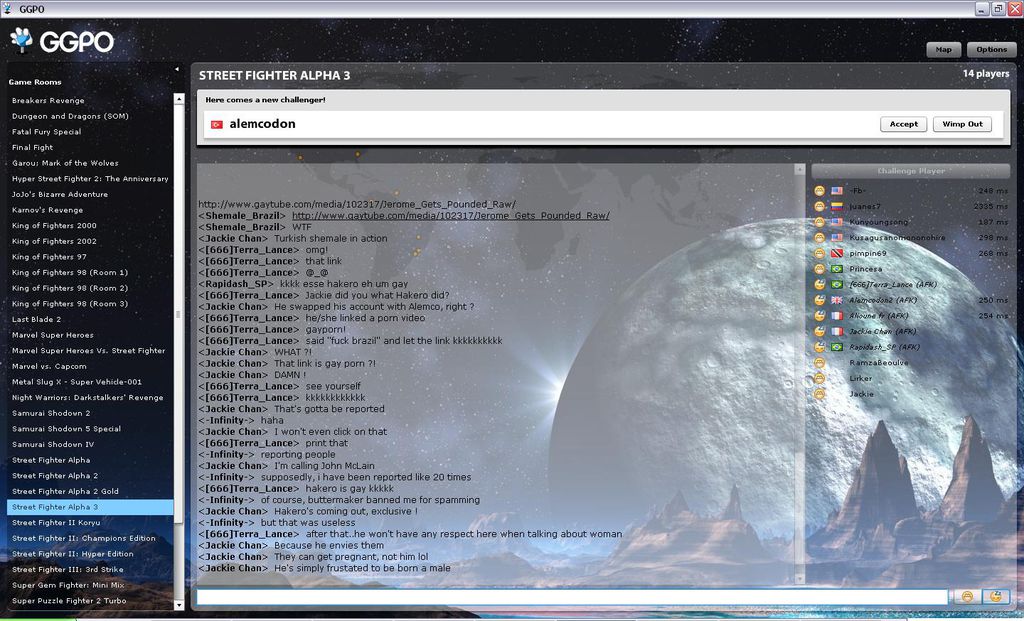The image size is (1024, 621).
Task: Click the GGPO logo in the header
Action: (62, 41)
